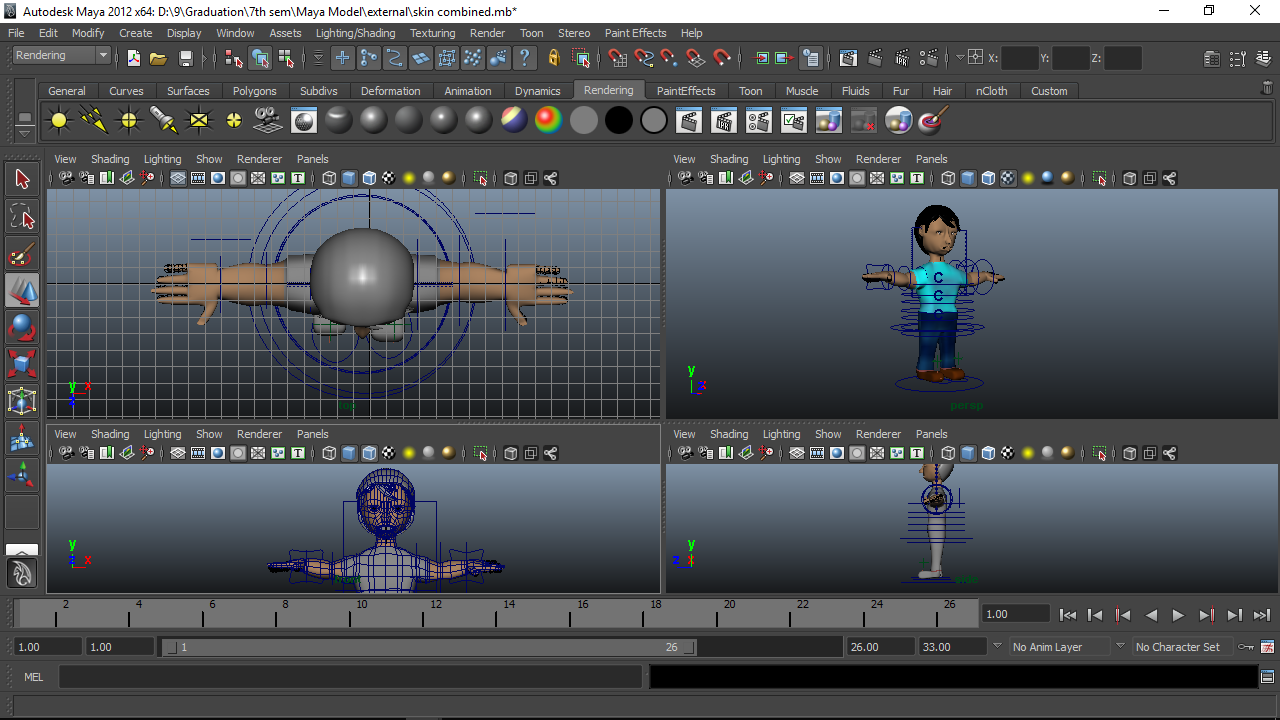
Task: Select the Lasso tool in the toolbox
Action: [x=22, y=215]
